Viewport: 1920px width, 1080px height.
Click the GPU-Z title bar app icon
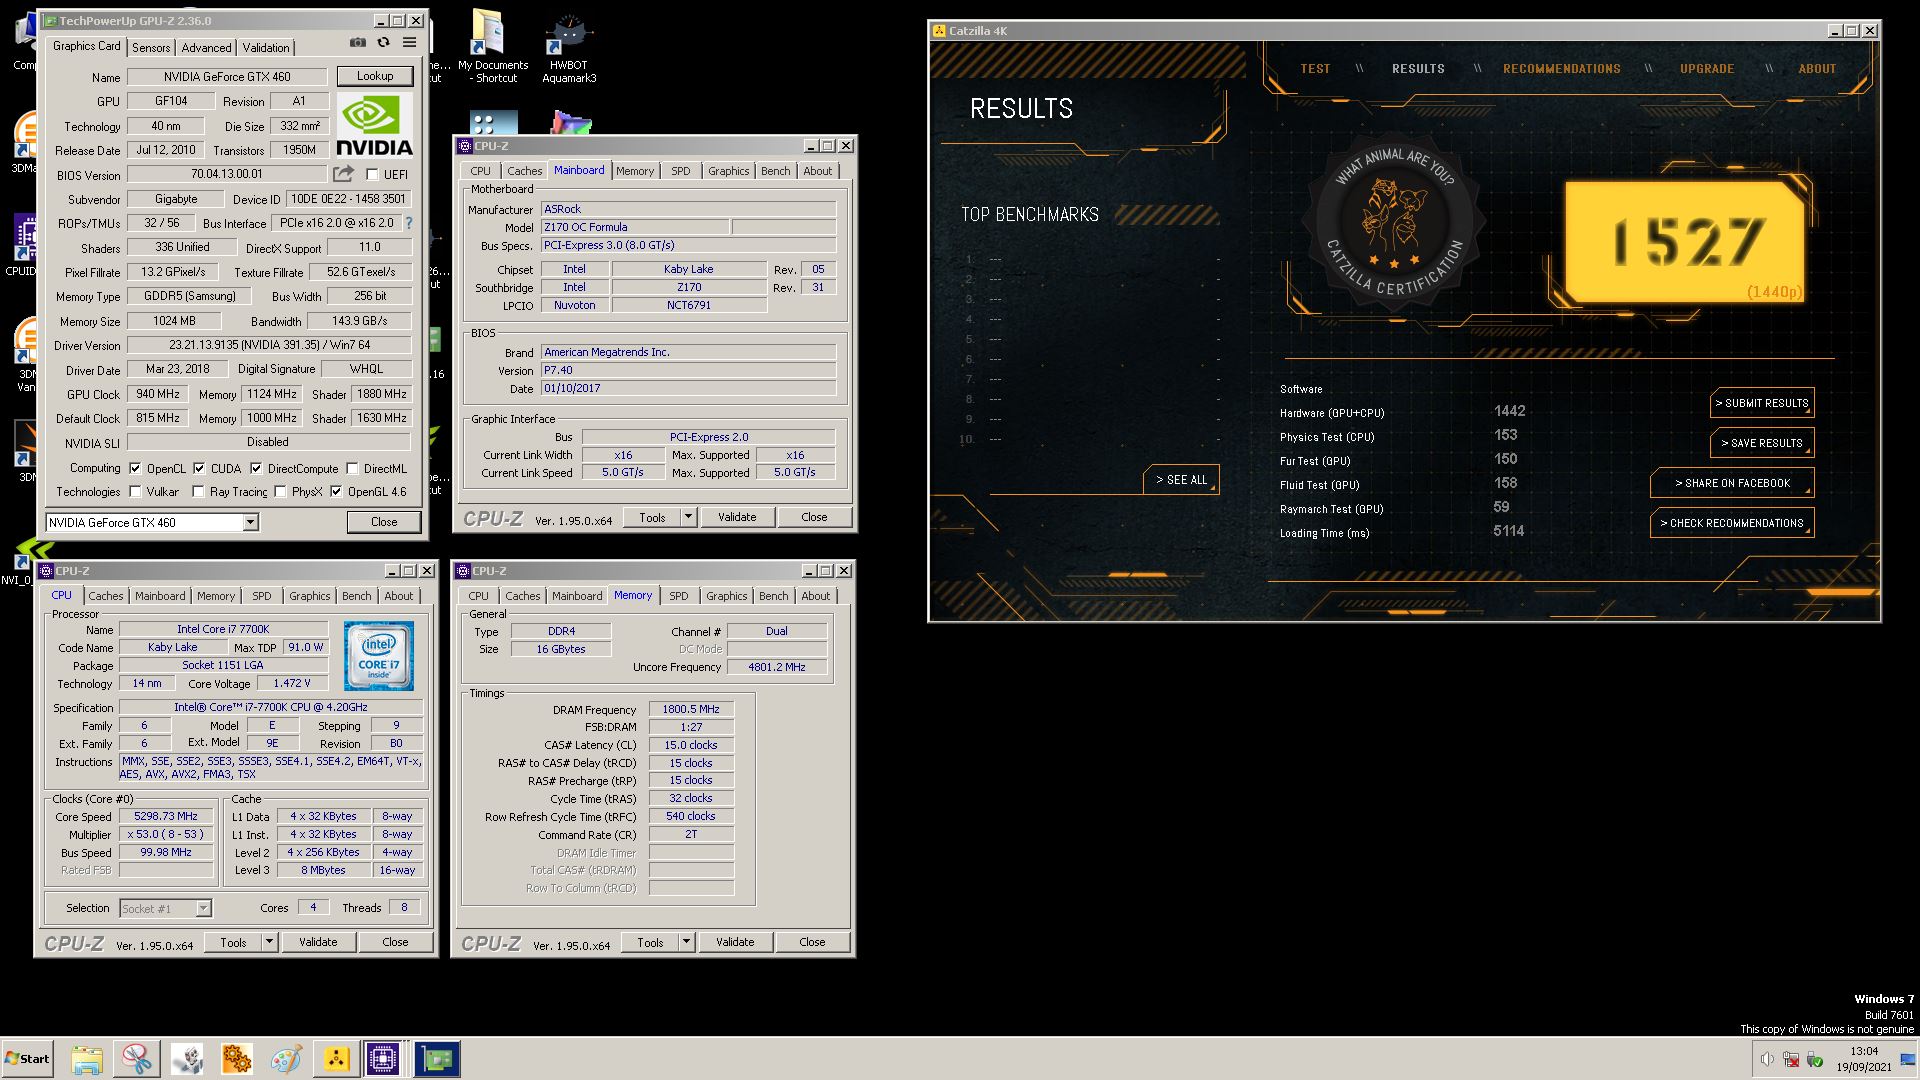[50, 21]
